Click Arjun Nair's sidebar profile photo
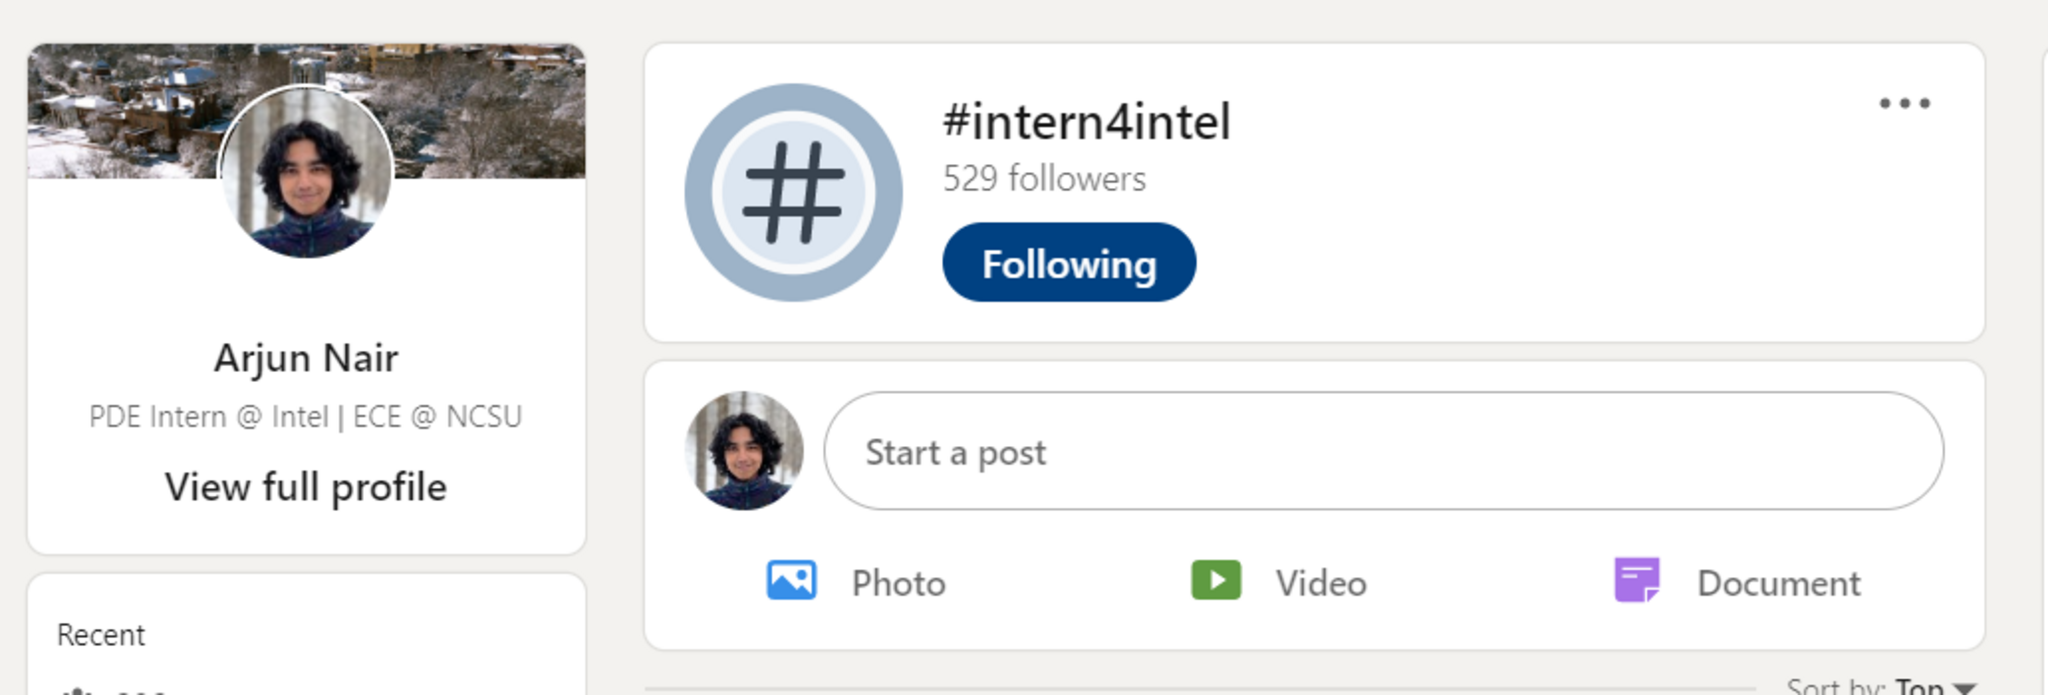Screen dimensions: 2048x695 (x=306, y=172)
